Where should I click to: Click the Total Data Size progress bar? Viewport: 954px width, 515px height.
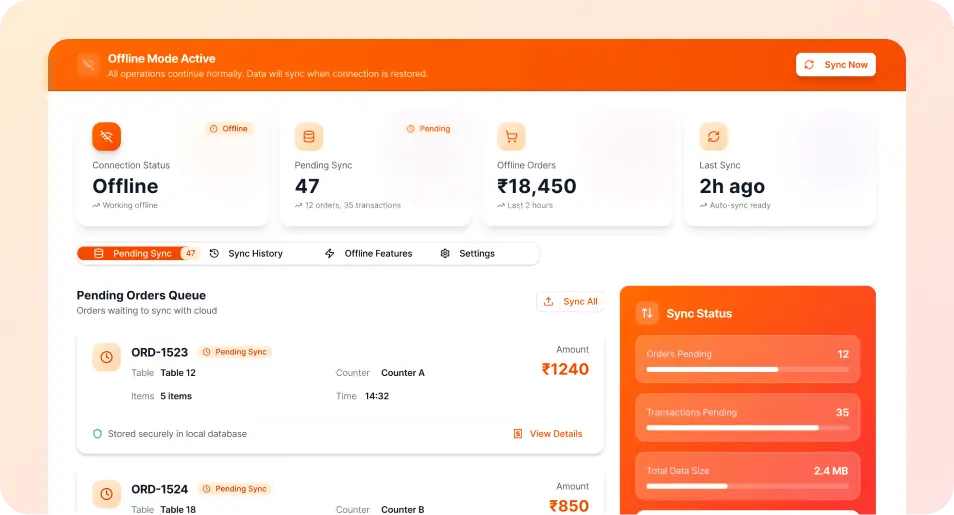(747, 486)
